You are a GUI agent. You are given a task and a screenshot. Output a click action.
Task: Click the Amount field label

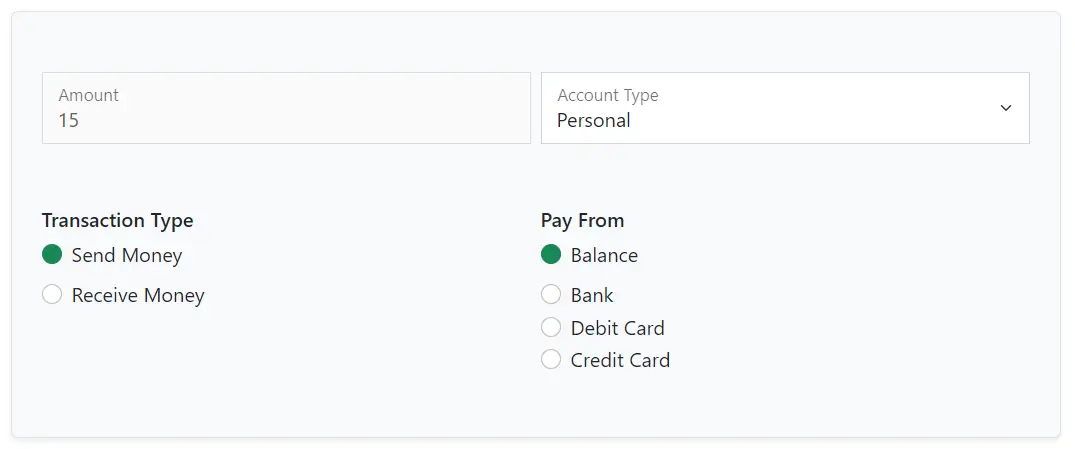point(88,95)
